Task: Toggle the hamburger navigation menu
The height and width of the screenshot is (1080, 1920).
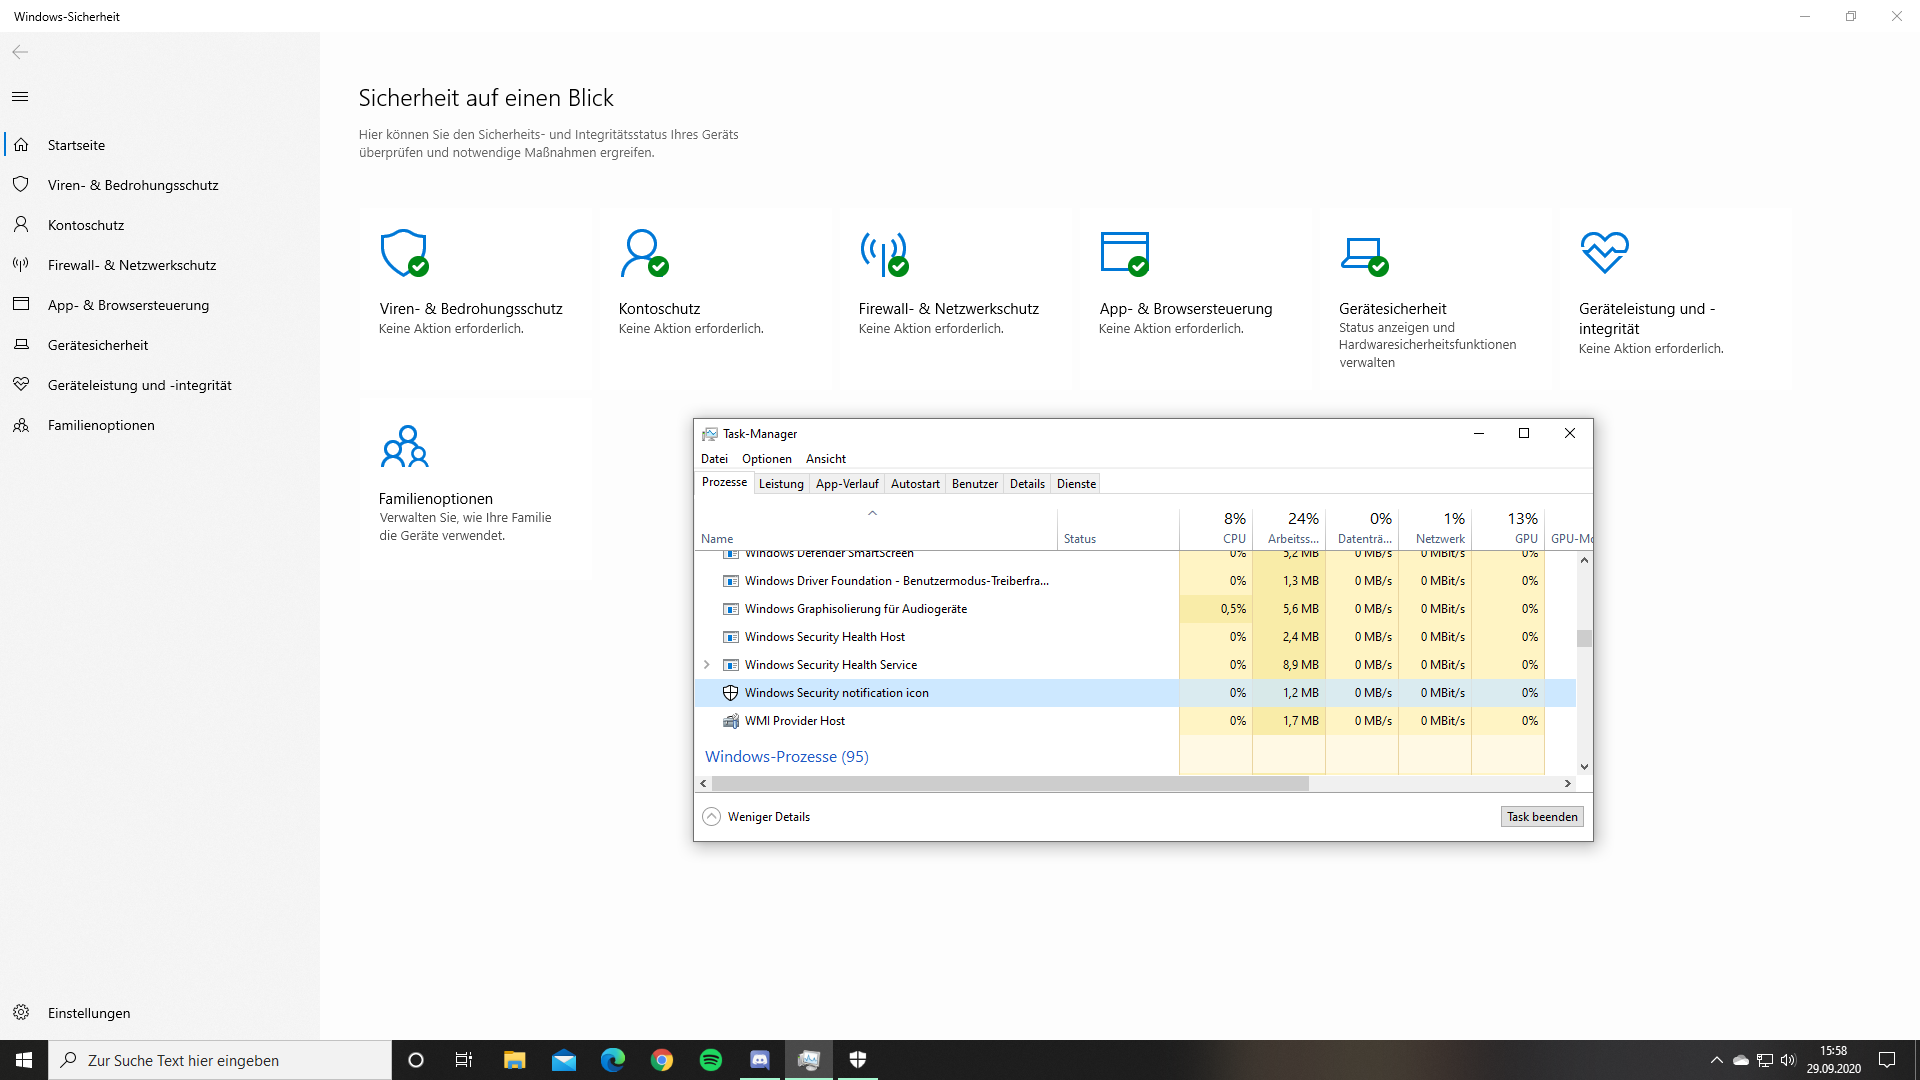Action: pos(20,97)
